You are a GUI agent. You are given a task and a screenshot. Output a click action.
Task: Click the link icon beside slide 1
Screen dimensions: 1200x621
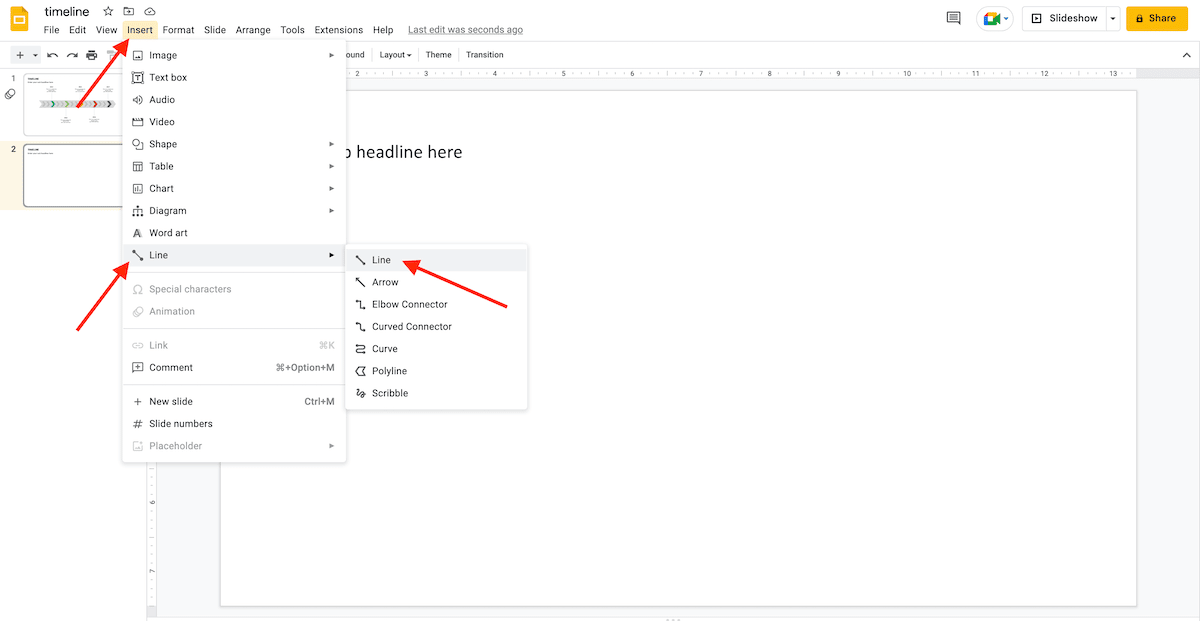pyautogui.click(x=10, y=94)
